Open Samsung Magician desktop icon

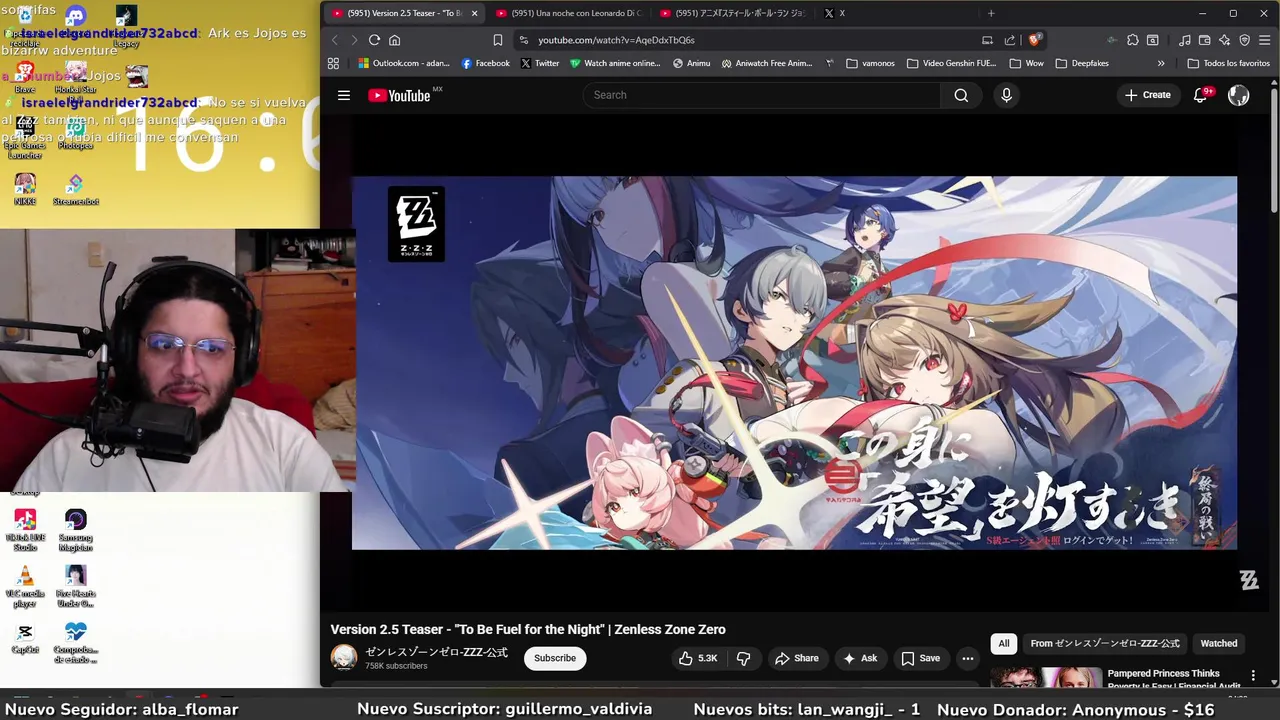75,530
